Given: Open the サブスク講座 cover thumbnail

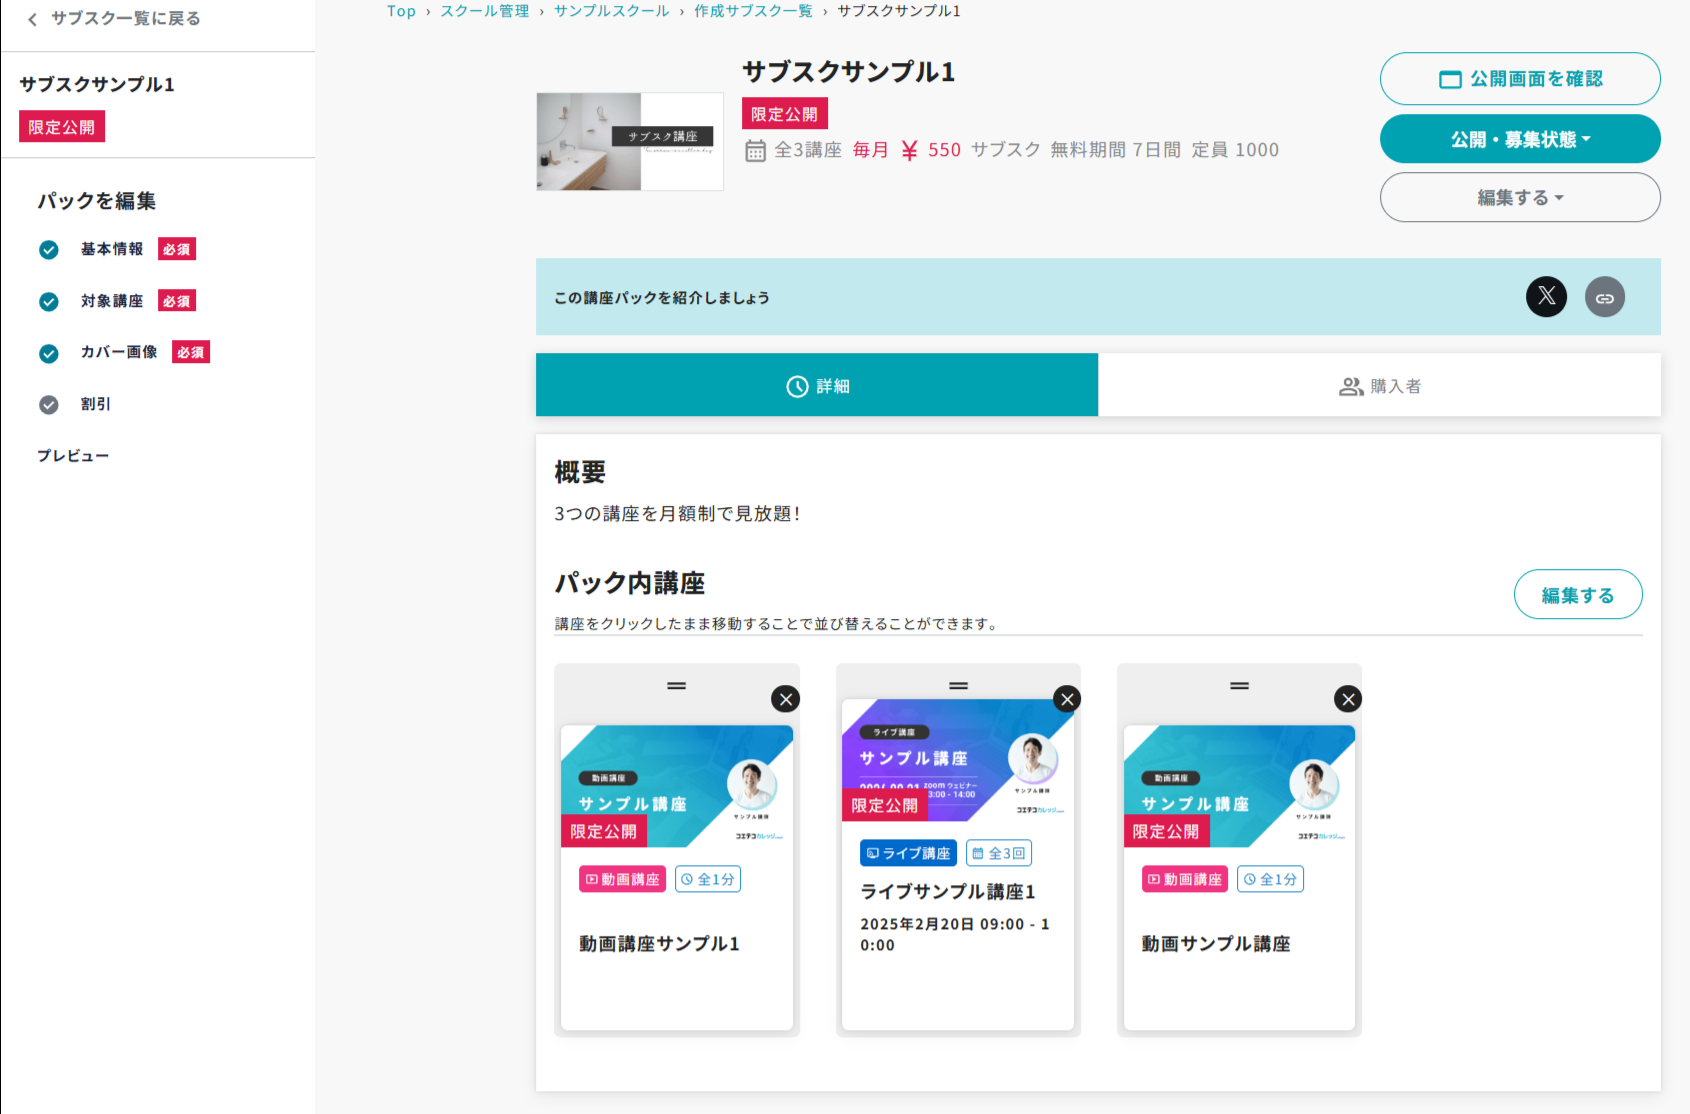Looking at the screenshot, I should click(x=629, y=142).
